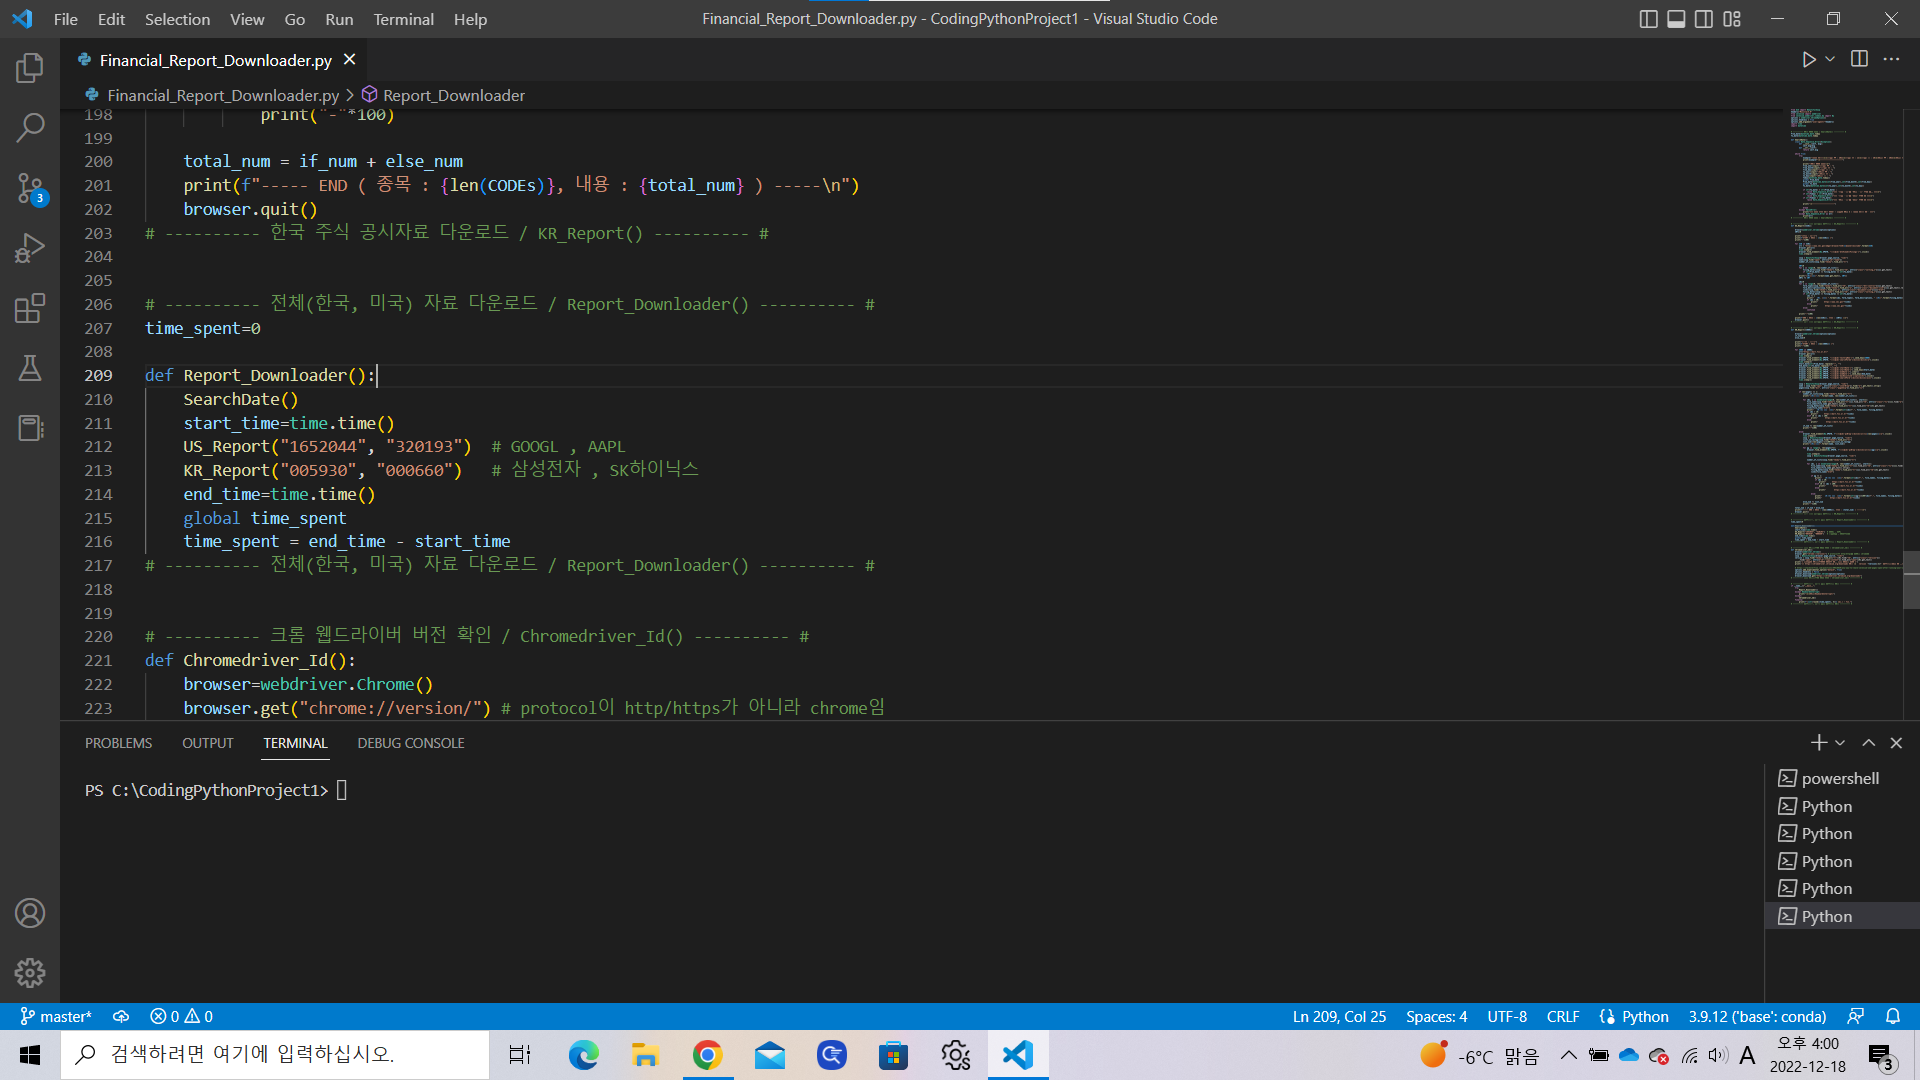Open the Selection menu

coord(177,19)
